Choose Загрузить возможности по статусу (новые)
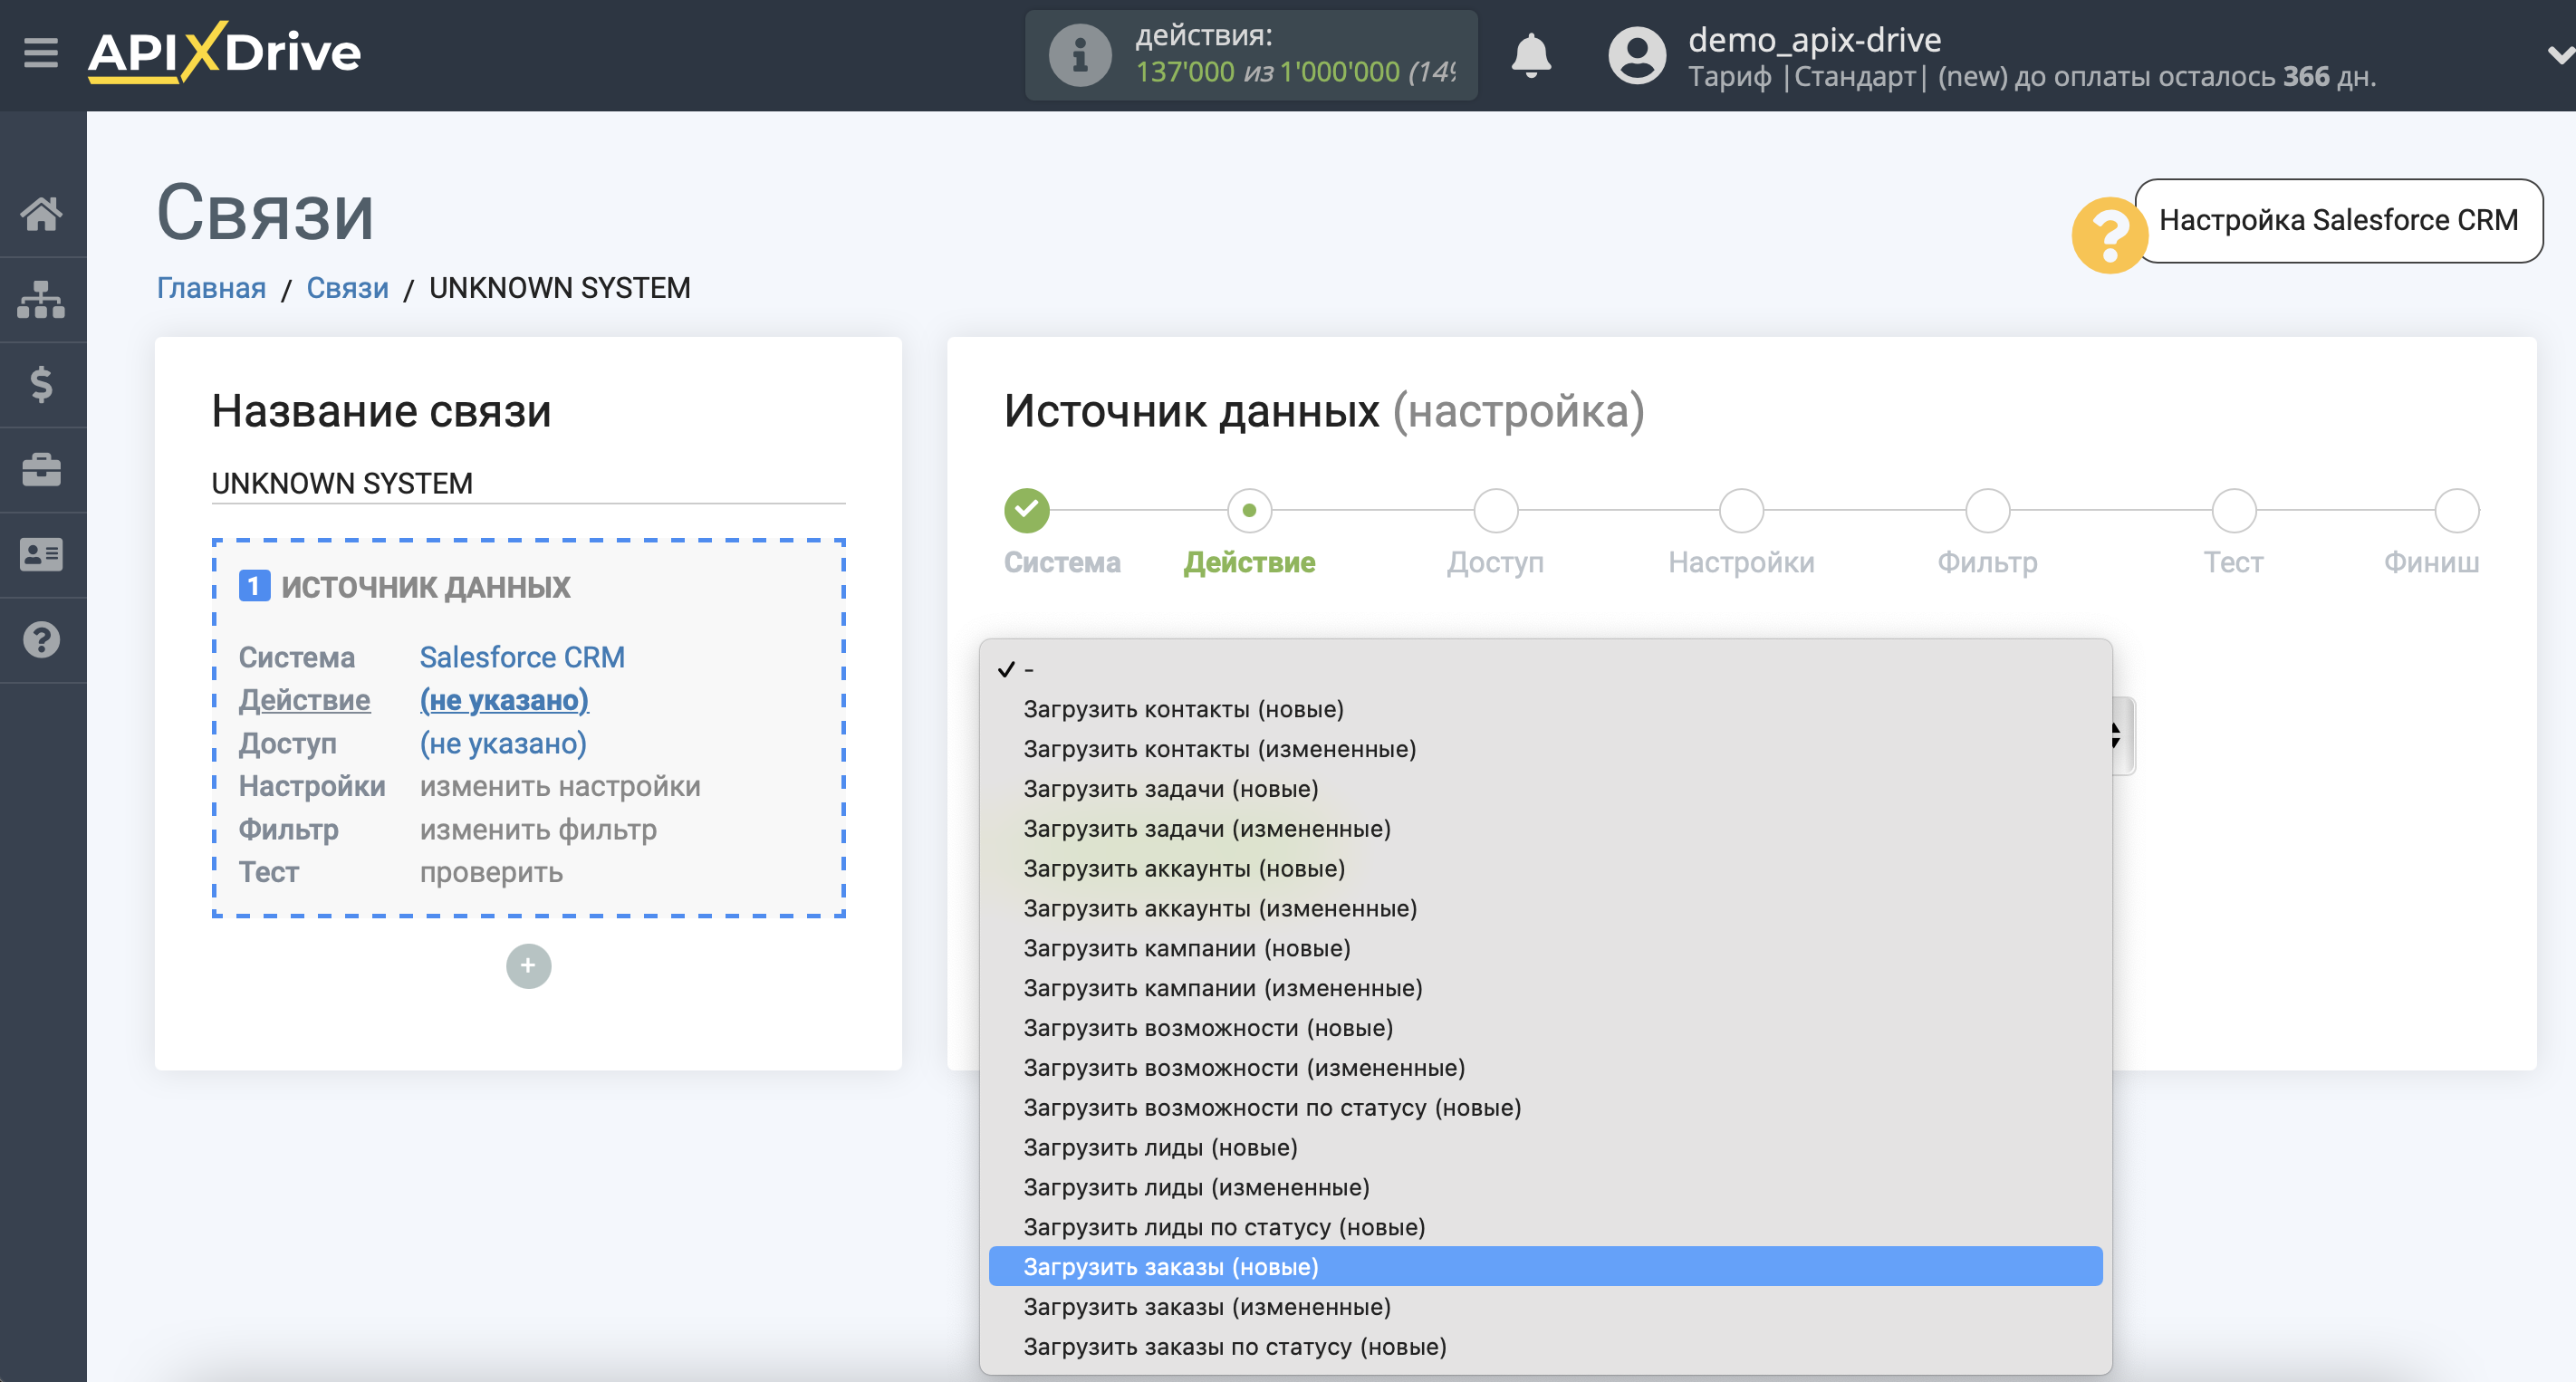This screenshot has width=2576, height=1382. pyautogui.click(x=1545, y=1108)
